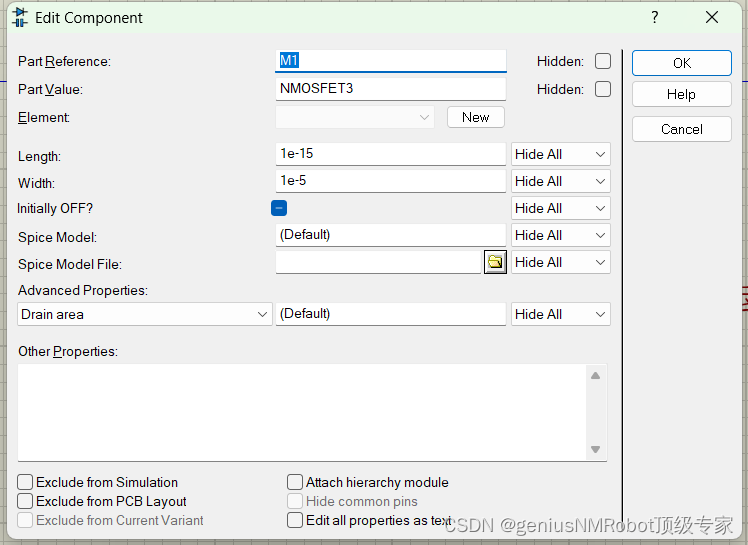Enable Exclude from PCB Layout
748x545 pixels.
pos(25,501)
